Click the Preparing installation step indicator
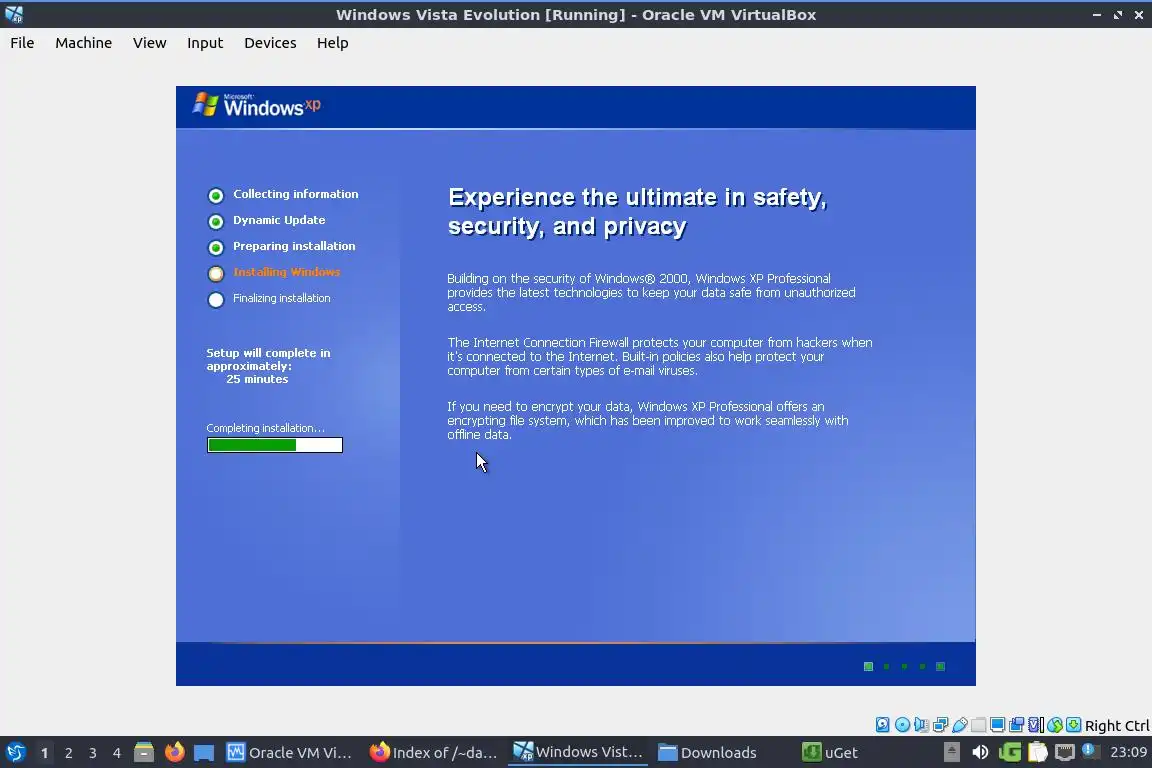1152x768 pixels. point(215,248)
